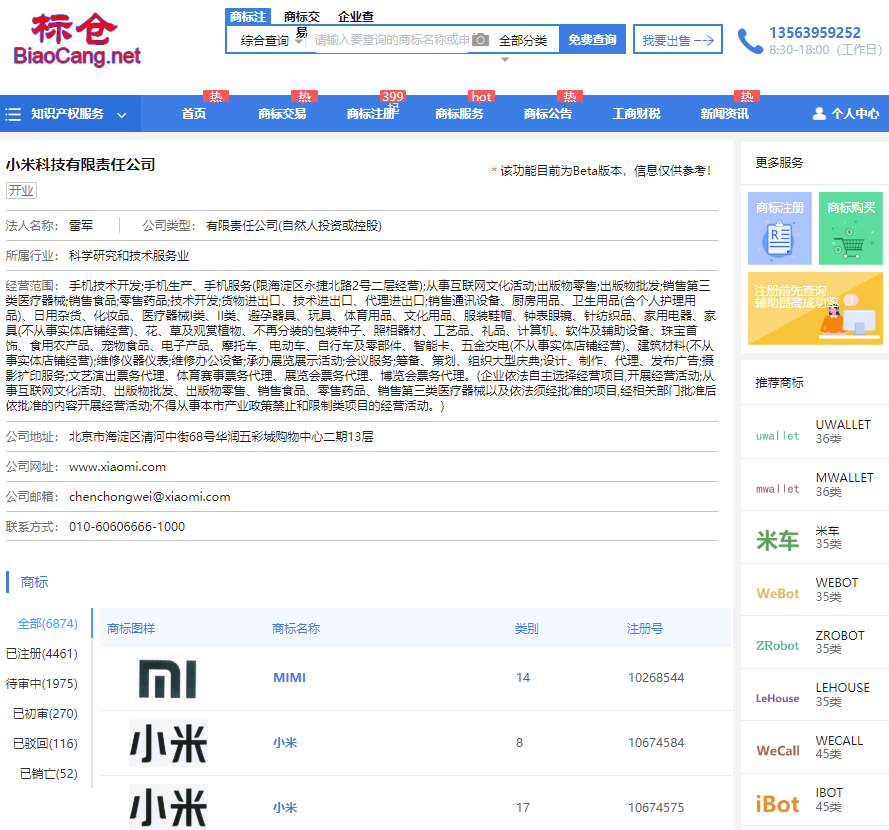Click the WeCall trademark logo

pyautogui.click(x=777, y=751)
